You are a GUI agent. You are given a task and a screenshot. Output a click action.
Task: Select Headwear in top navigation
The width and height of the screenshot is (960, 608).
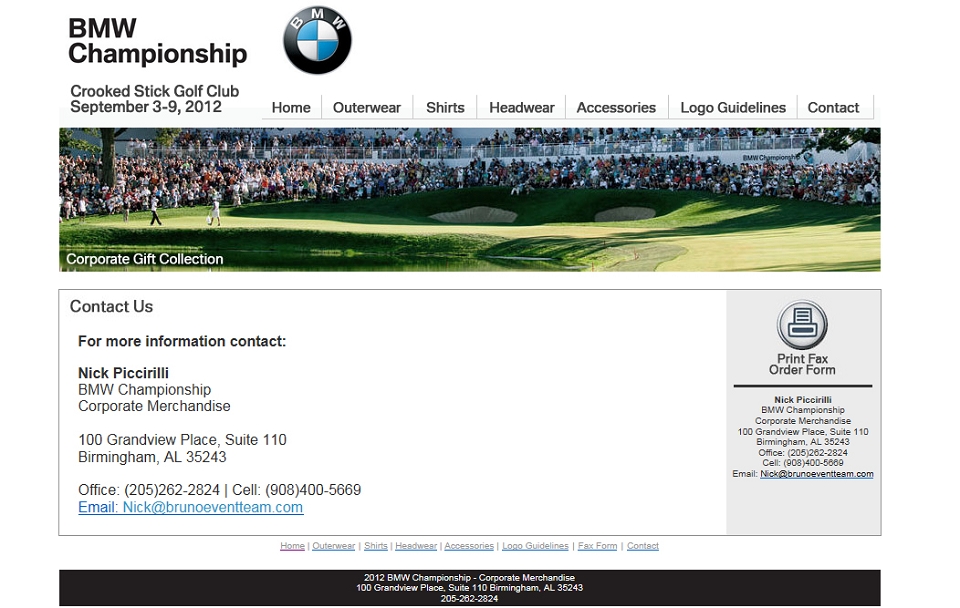(522, 108)
